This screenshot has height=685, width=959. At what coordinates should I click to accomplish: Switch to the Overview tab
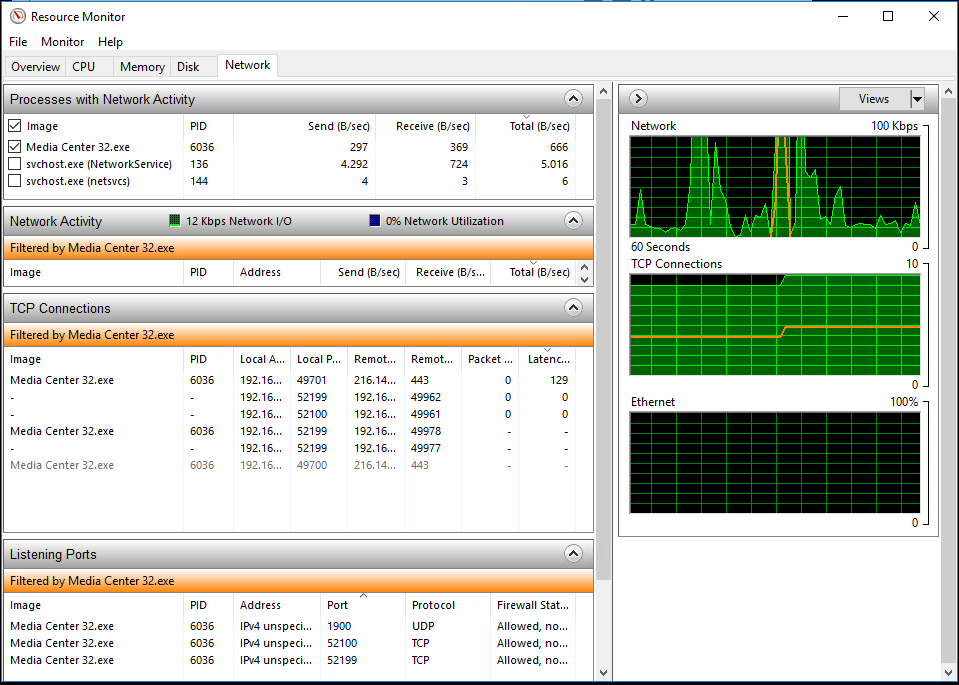(35, 67)
